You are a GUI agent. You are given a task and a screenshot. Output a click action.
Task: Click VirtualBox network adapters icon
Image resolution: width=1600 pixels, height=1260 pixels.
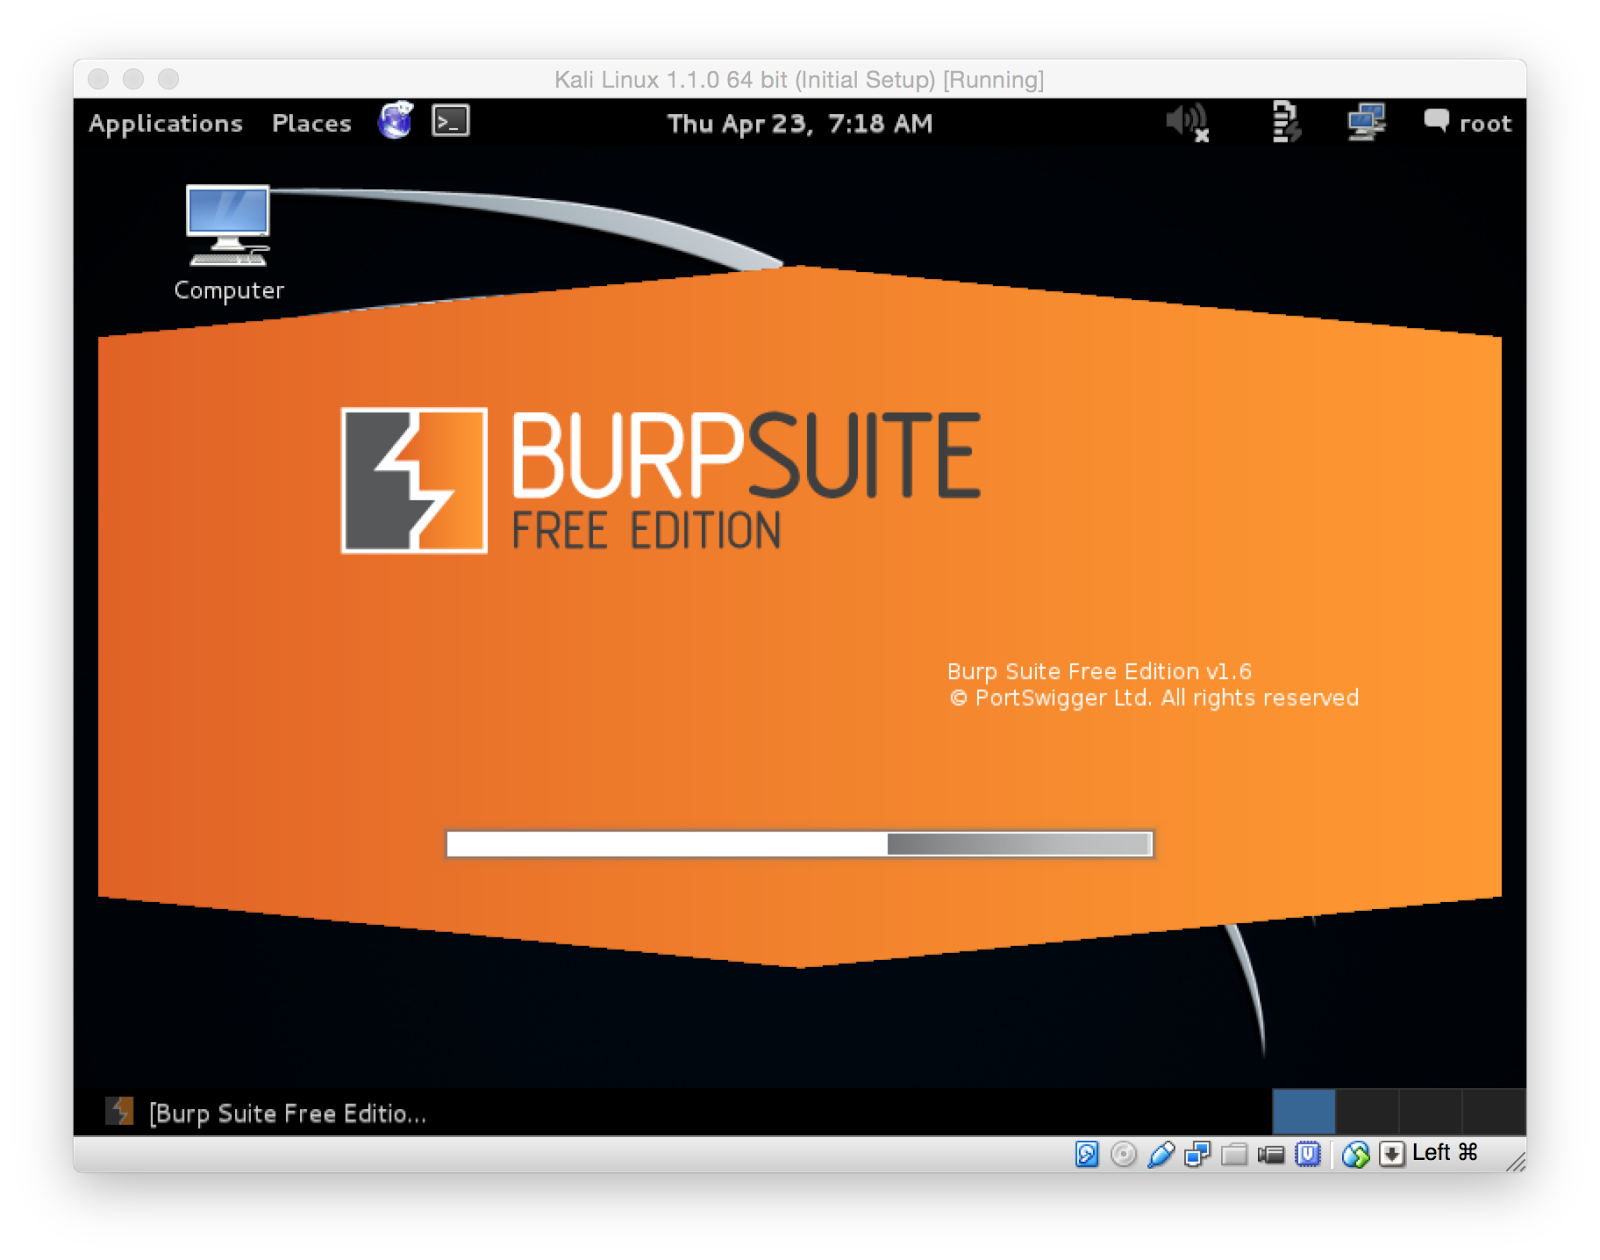(1197, 1154)
